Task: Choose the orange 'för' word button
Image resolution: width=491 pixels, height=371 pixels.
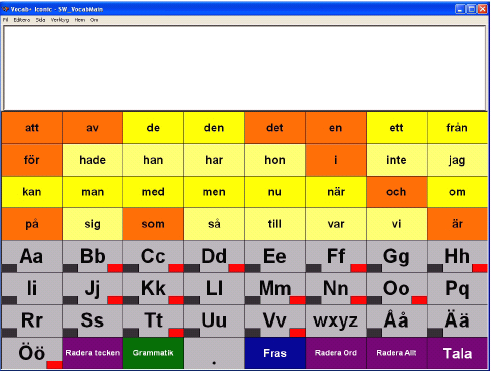Action: 32,160
